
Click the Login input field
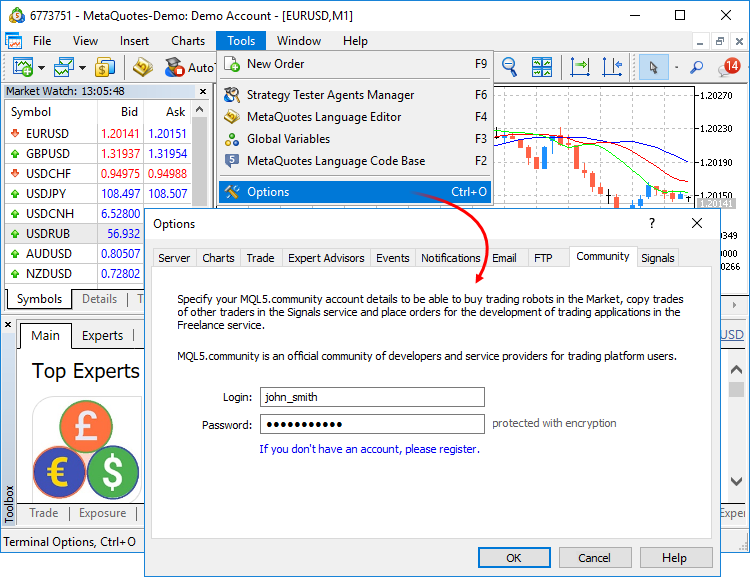(372, 397)
